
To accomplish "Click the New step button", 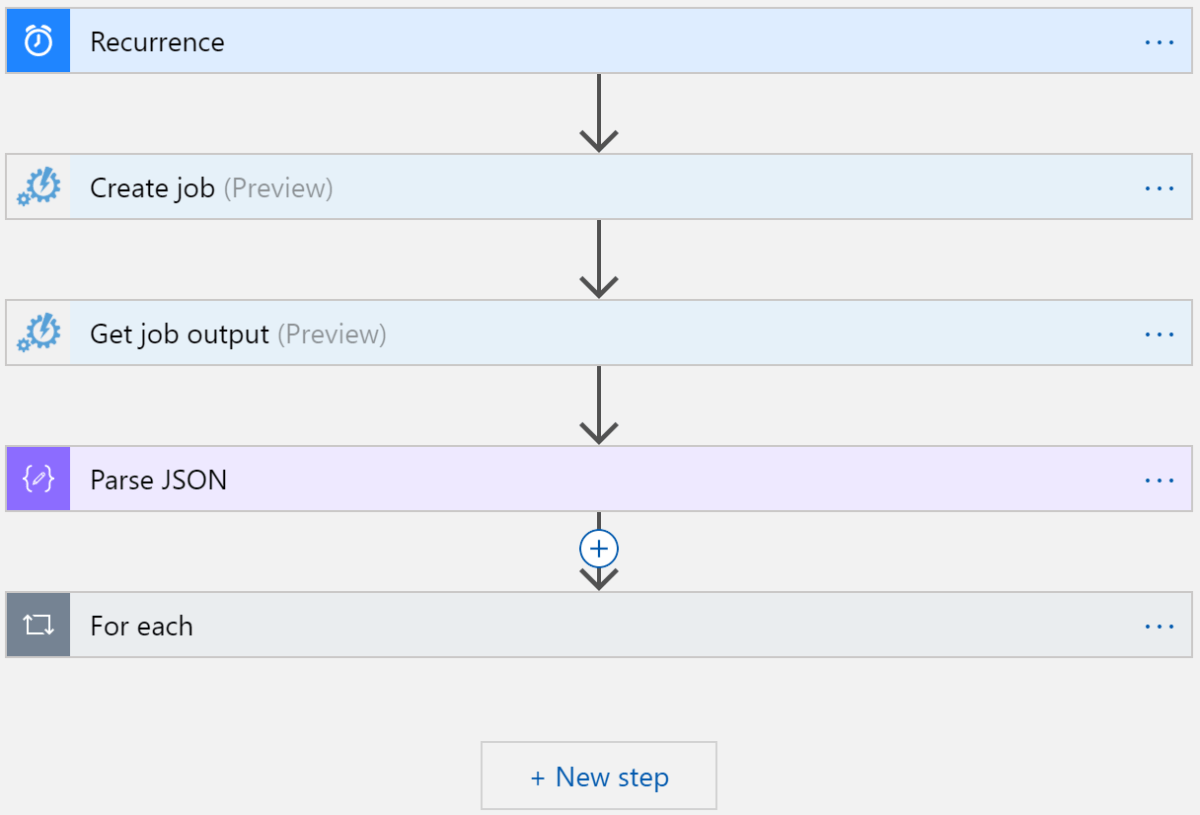I will coord(598,775).
